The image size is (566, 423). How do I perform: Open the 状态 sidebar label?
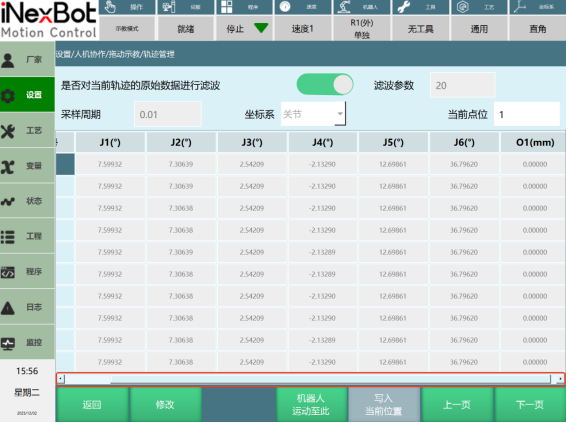pyautogui.click(x=34, y=201)
